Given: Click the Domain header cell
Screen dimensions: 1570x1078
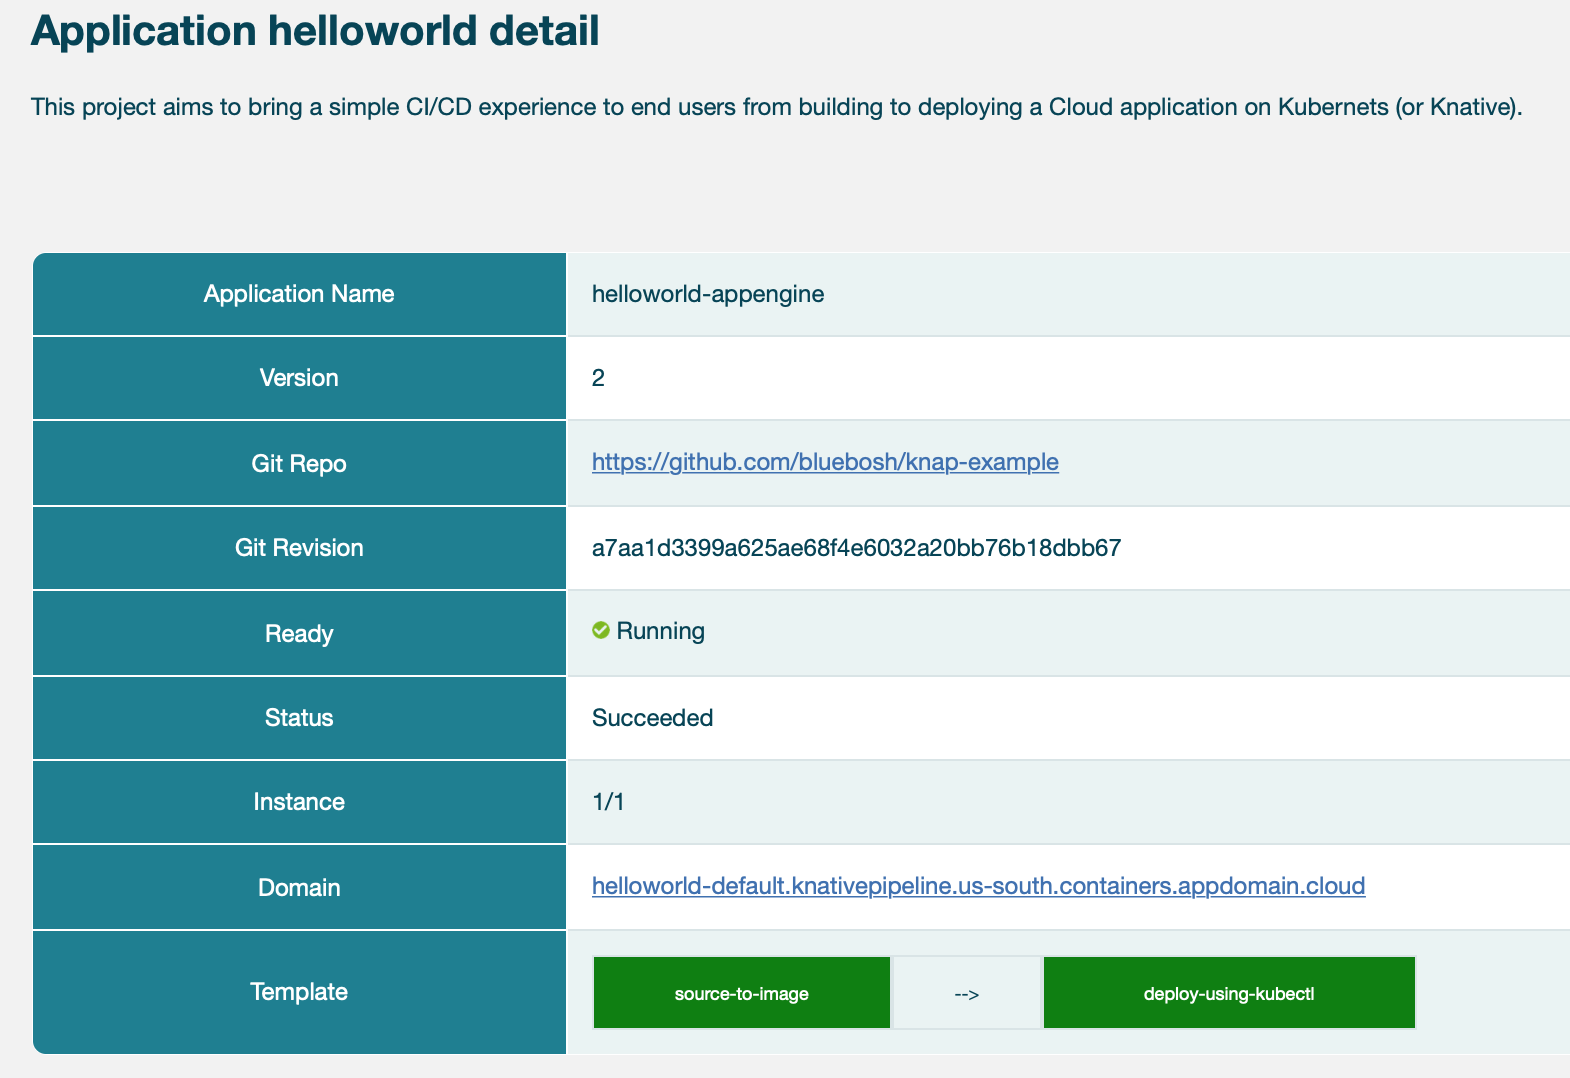Looking at the screenshot, I should (299, 887).
